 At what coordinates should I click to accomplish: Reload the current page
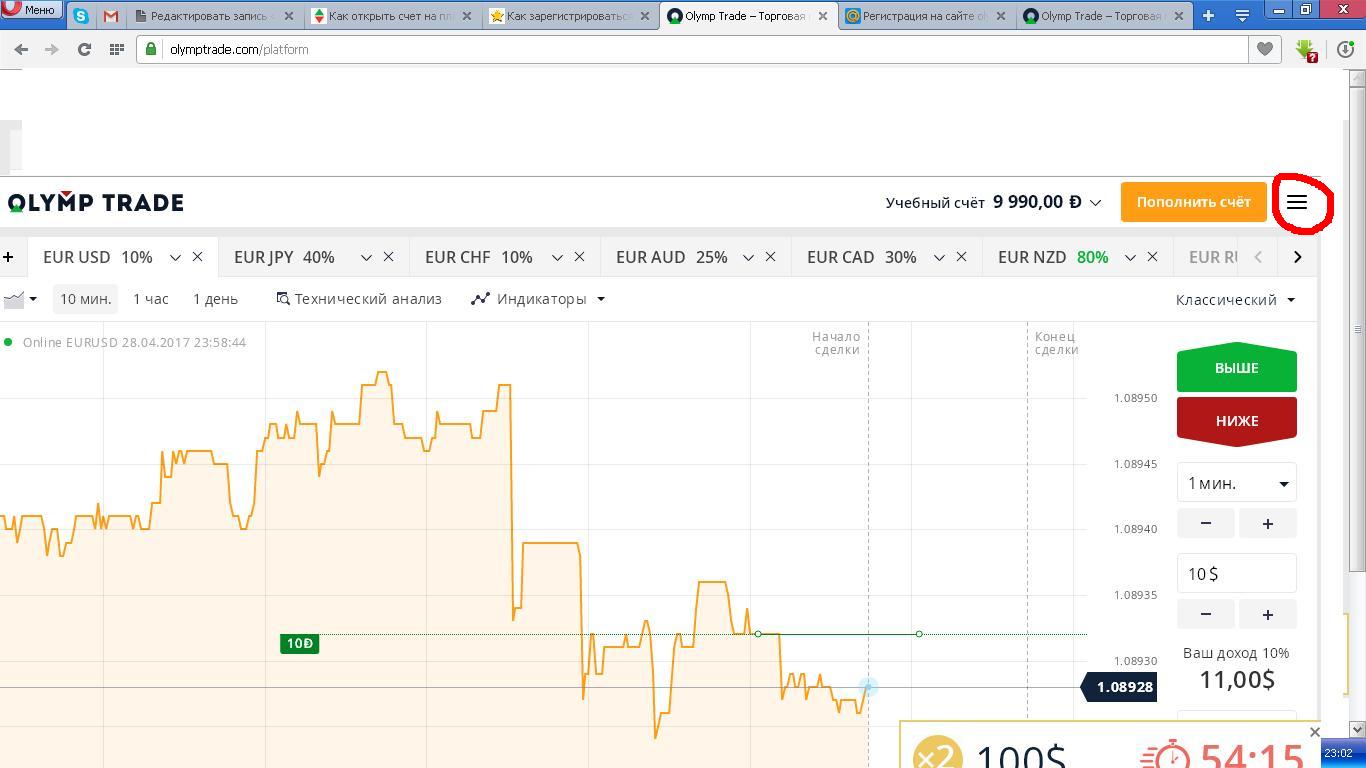click(84, 49)
